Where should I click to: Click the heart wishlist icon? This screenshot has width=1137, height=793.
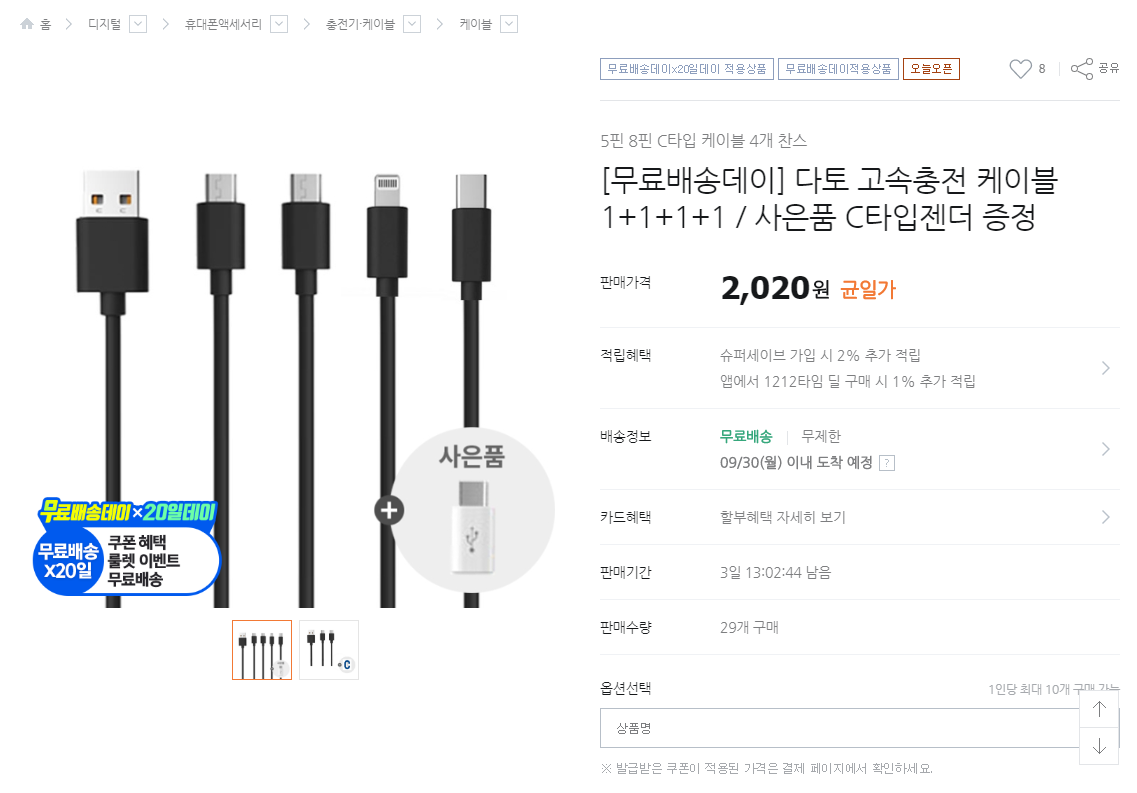coord(1020,69)
